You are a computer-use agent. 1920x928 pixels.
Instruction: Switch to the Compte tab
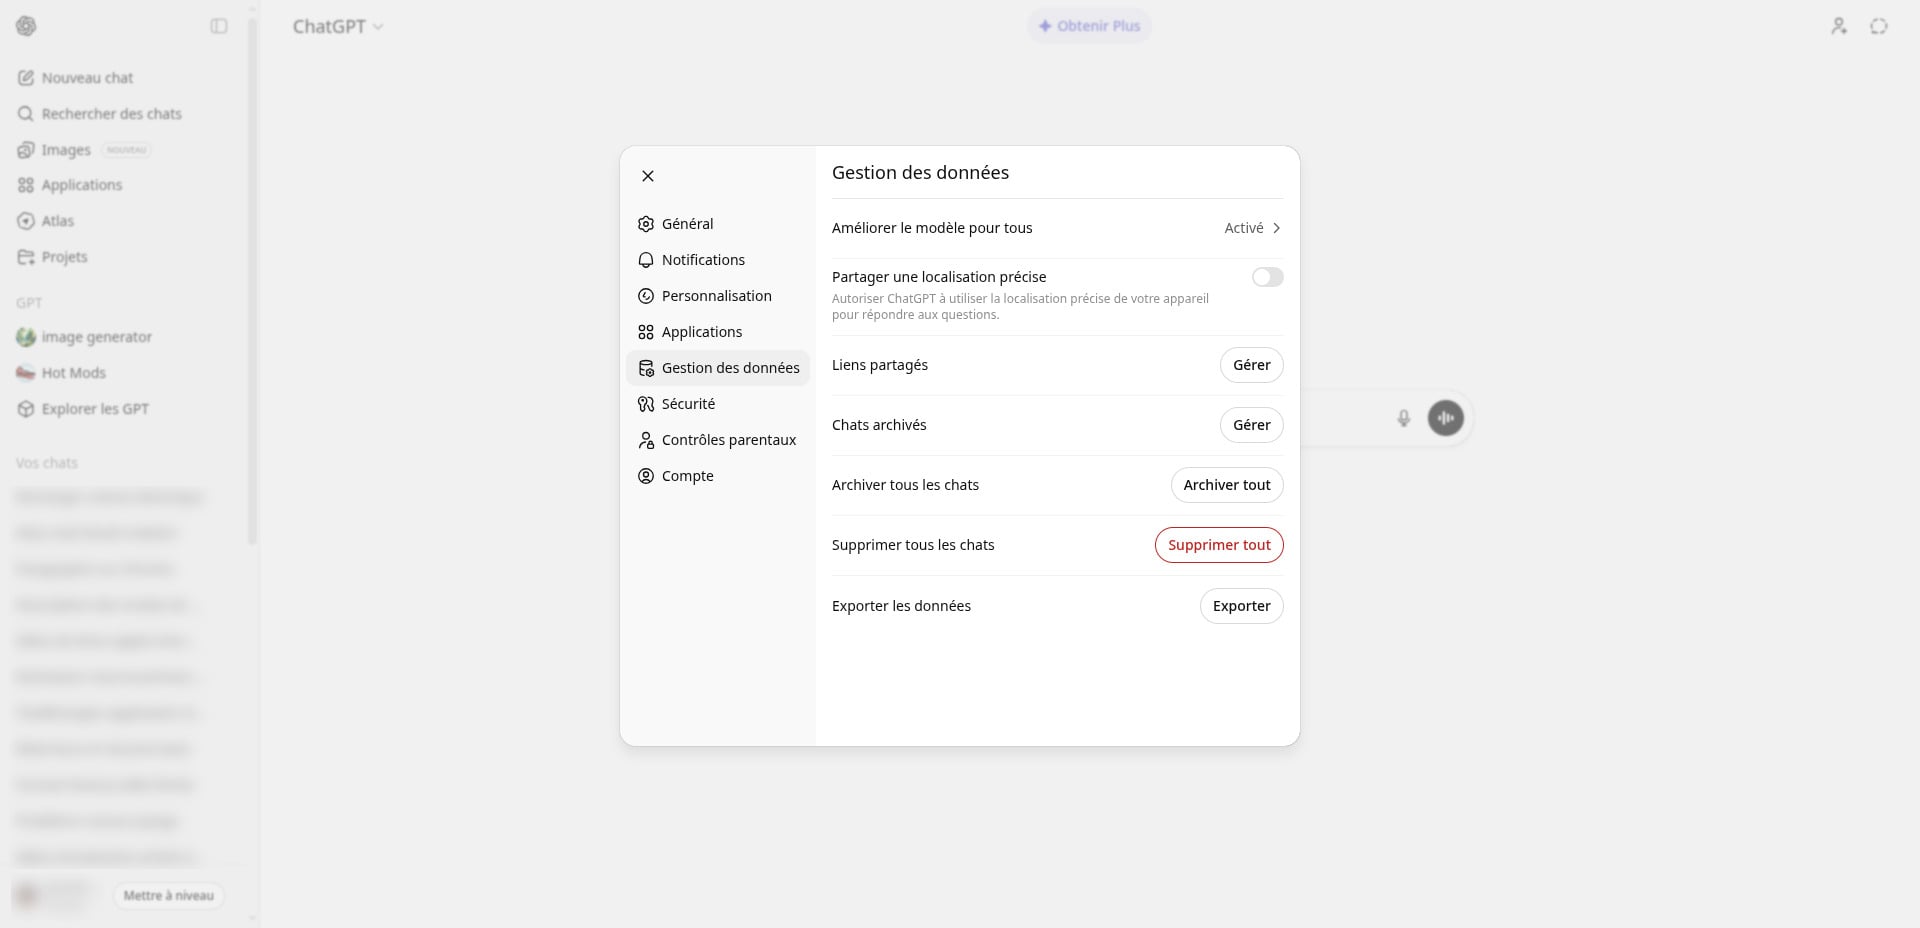[718, 476]
